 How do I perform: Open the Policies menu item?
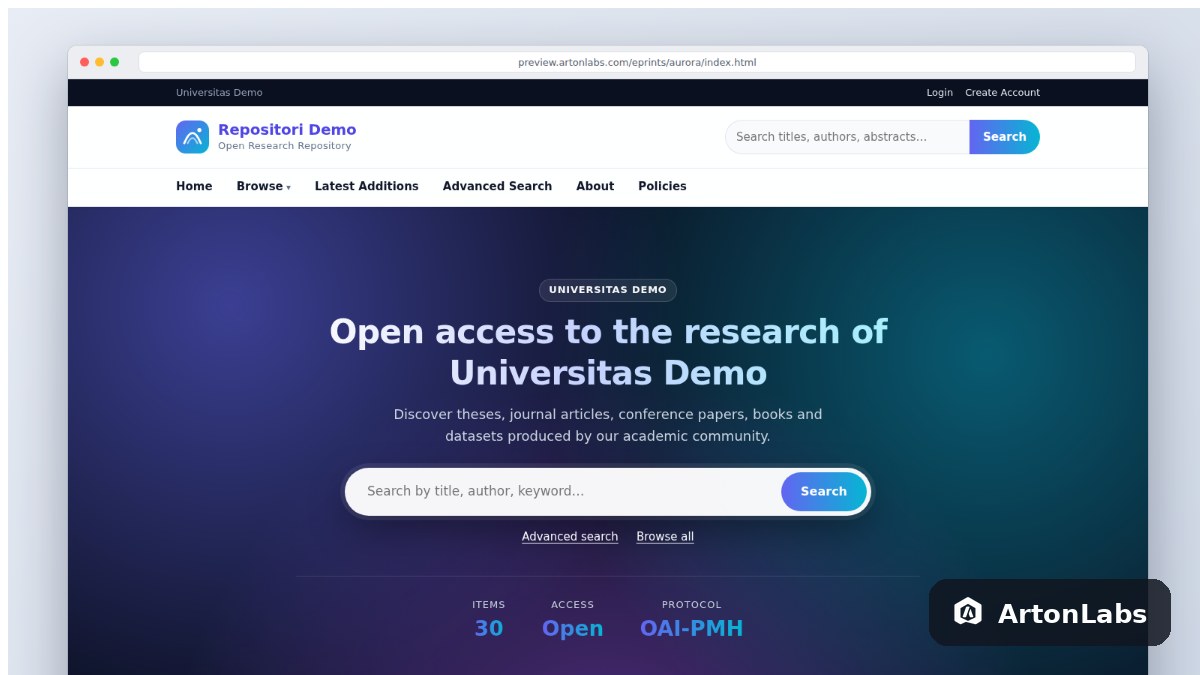tap(662, 186)
